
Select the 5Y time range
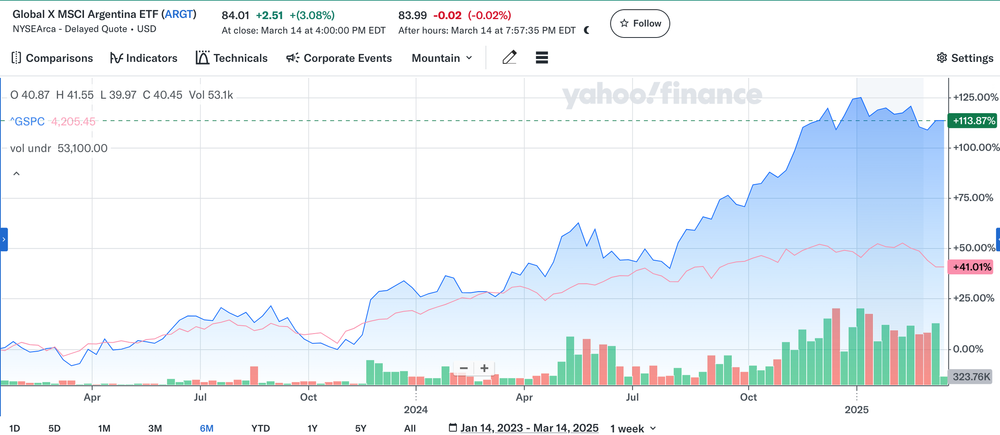(x=361, y=428)
